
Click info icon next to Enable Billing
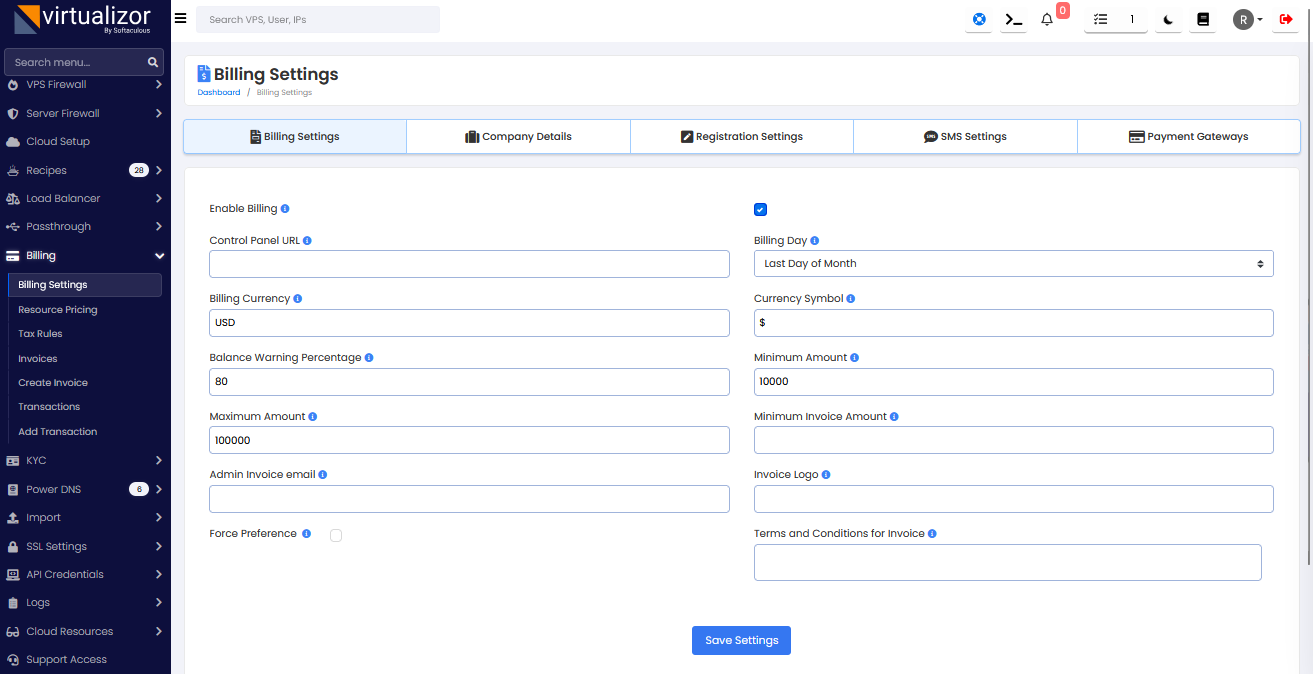pyautogui.click(x=285, y=209)
